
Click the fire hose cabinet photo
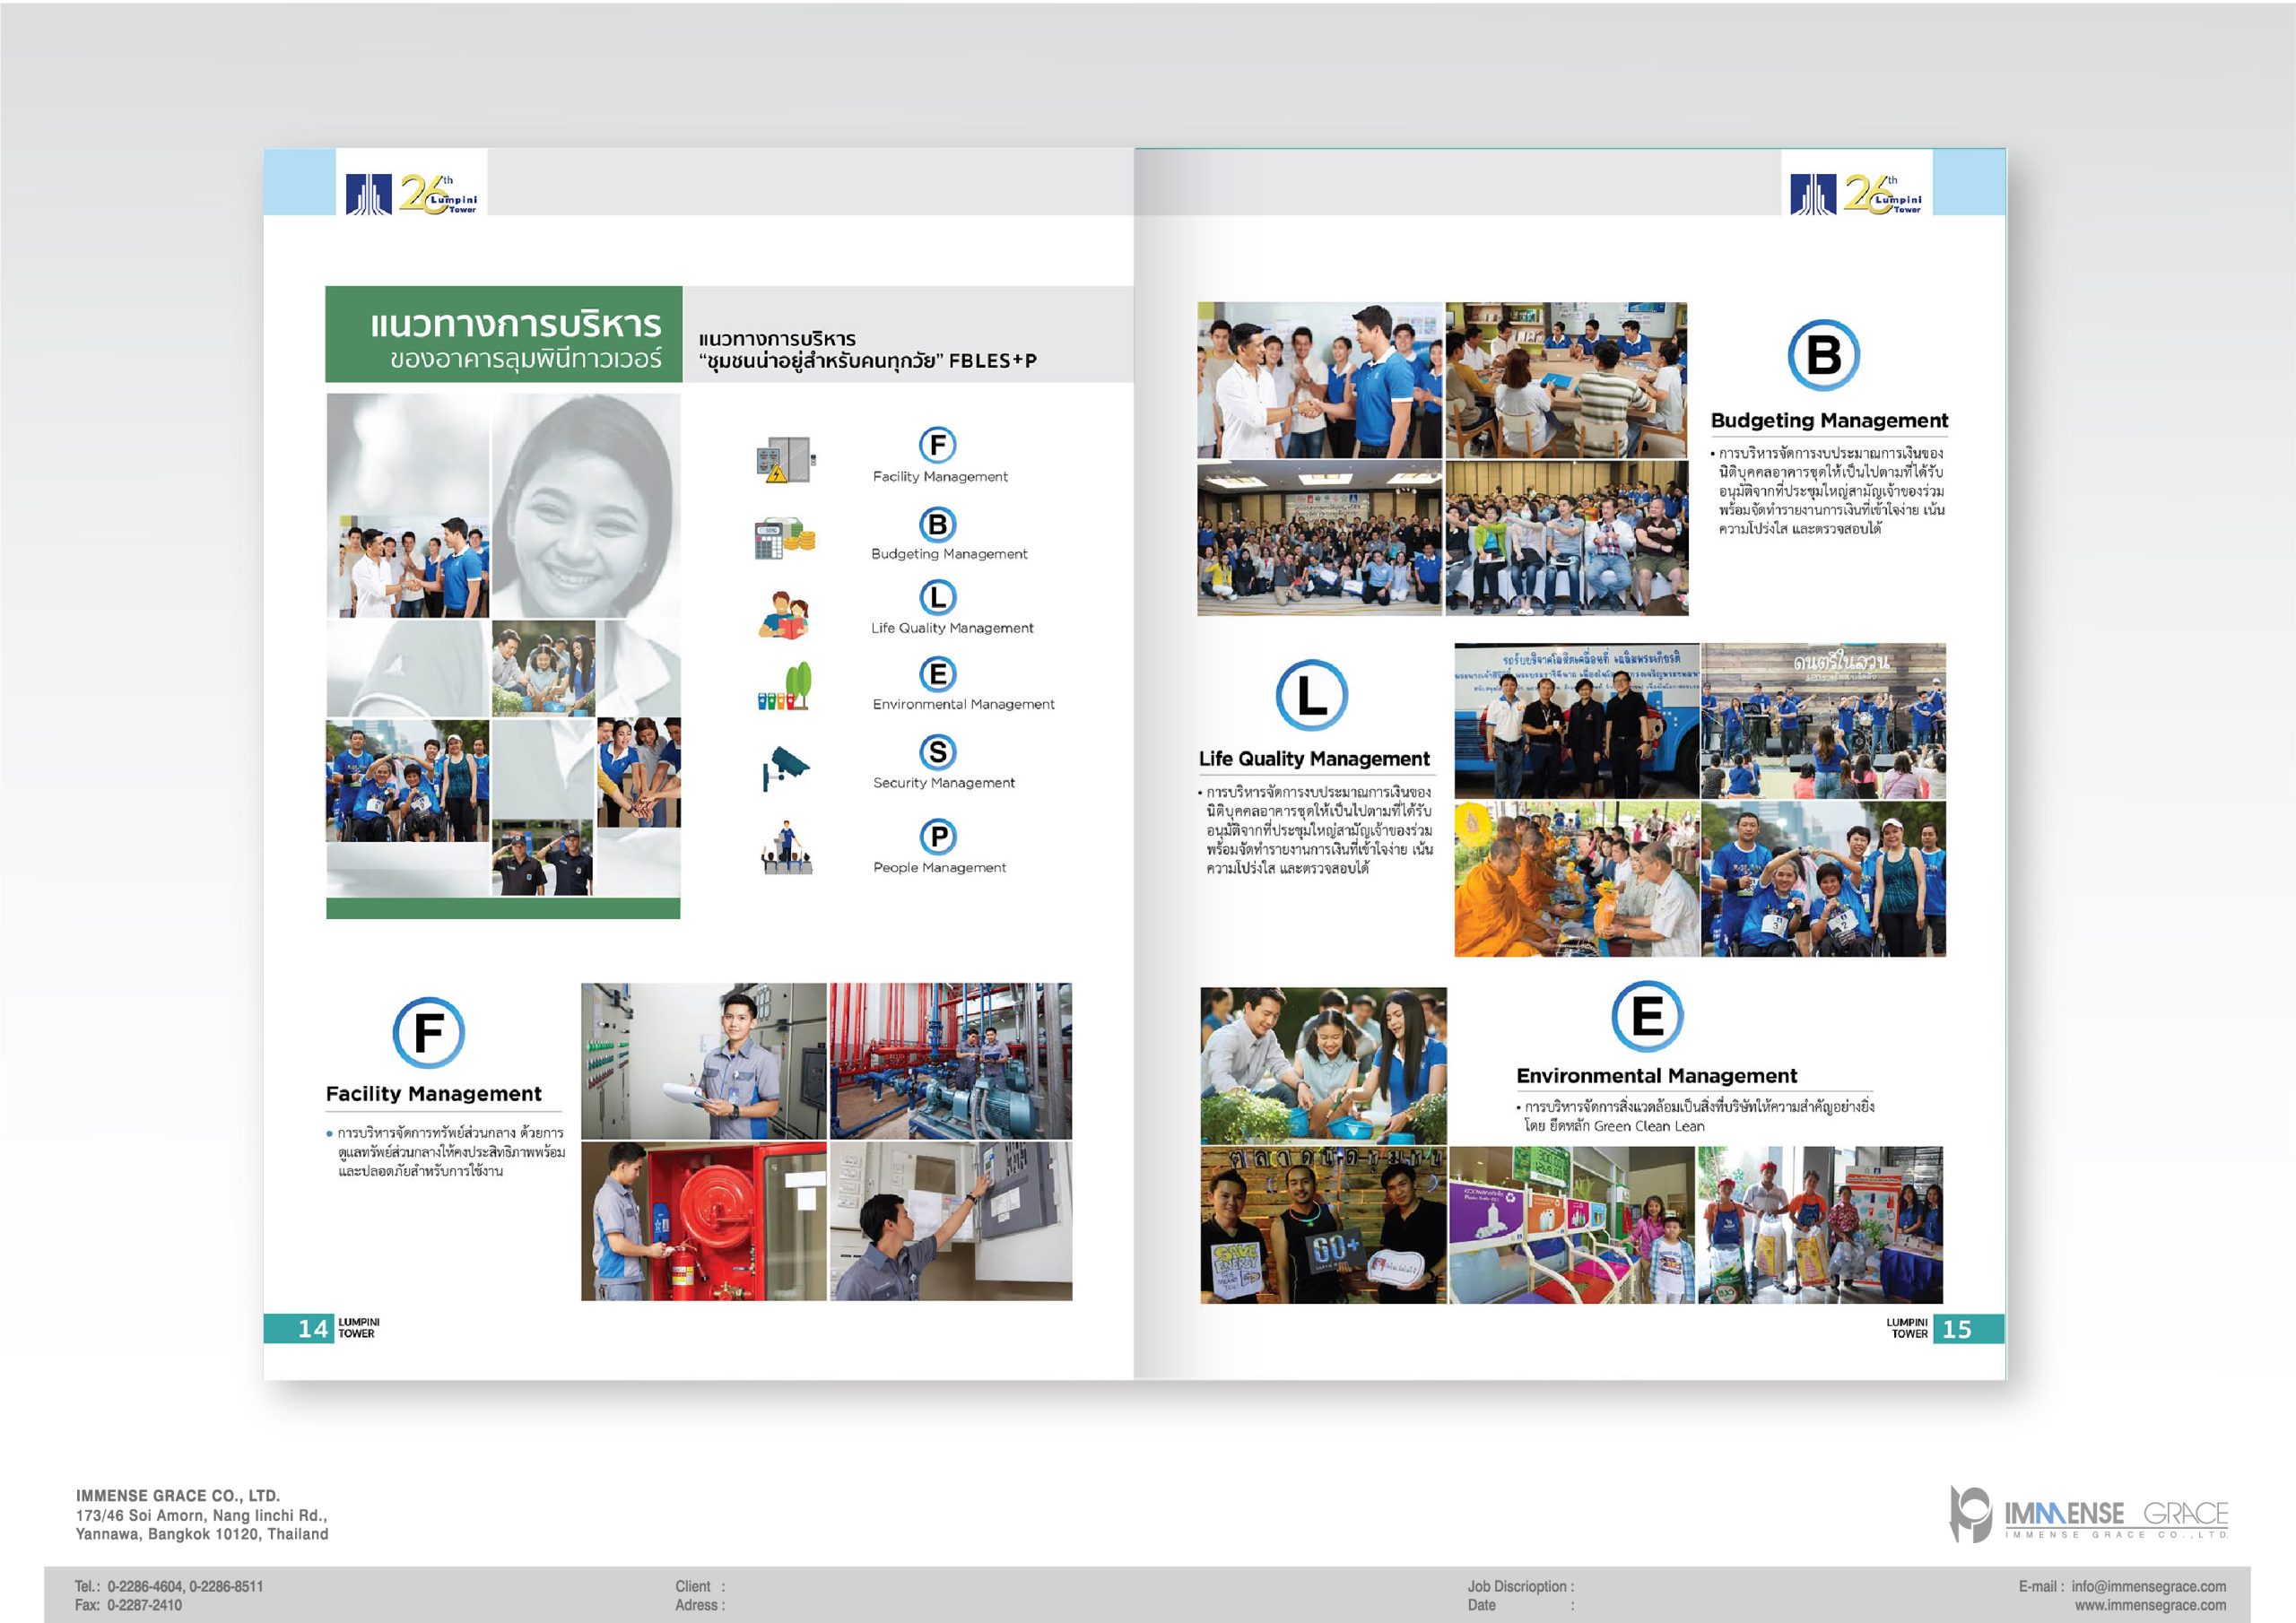coord(703,1221)
